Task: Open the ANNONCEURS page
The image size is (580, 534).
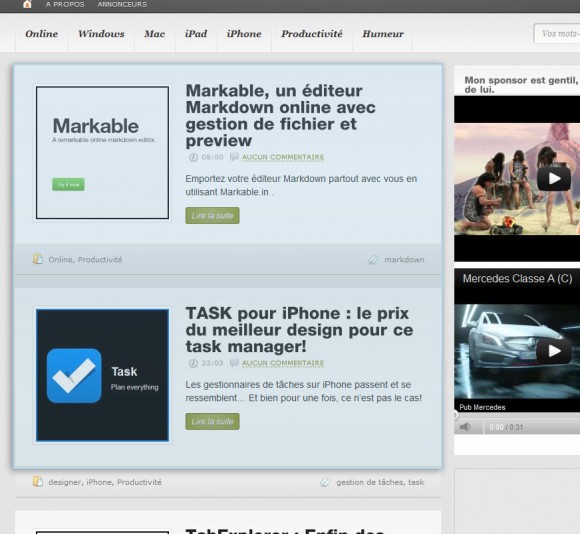Action: (122, 4)
